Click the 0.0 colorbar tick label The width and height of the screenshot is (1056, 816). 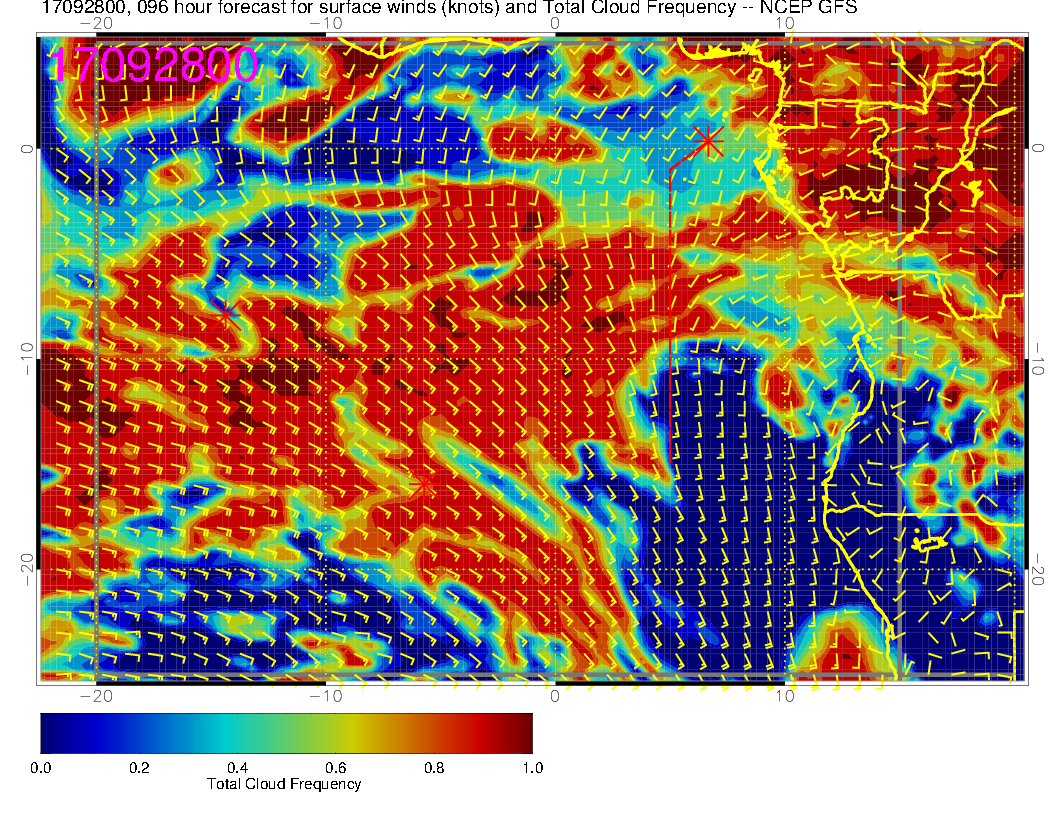41,768
